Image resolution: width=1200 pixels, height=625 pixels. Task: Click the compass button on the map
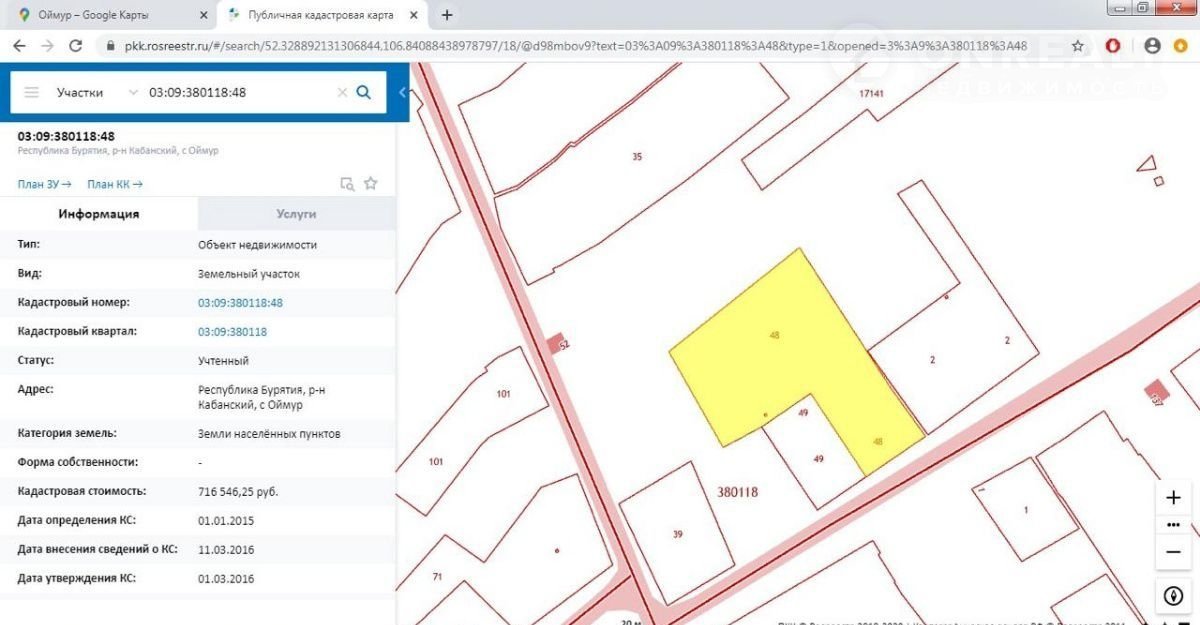1174,595
